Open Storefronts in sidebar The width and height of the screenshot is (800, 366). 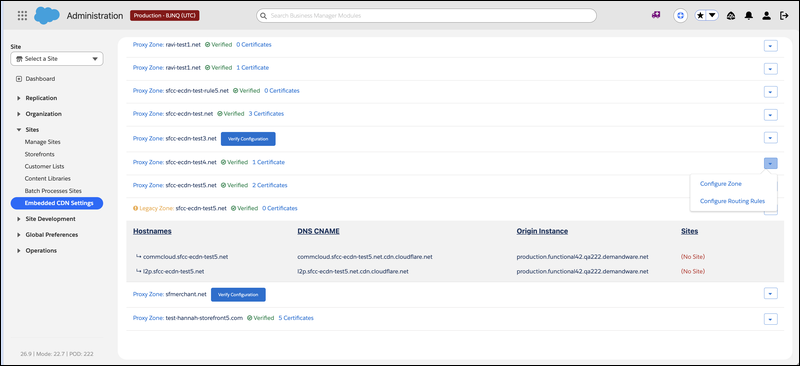coord(39,154)
